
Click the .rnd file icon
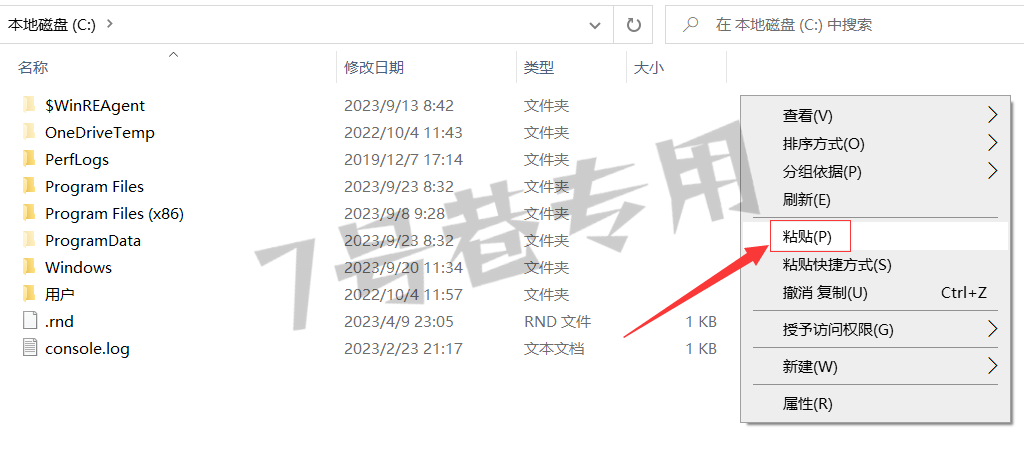[29, 321]
